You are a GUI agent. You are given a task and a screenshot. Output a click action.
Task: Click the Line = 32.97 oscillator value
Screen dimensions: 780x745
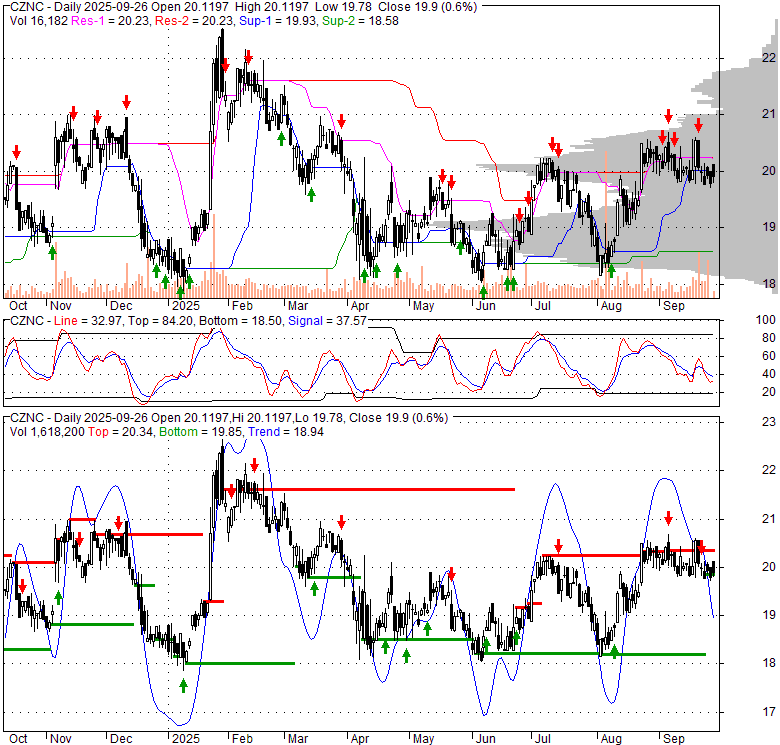pos(88,321)
